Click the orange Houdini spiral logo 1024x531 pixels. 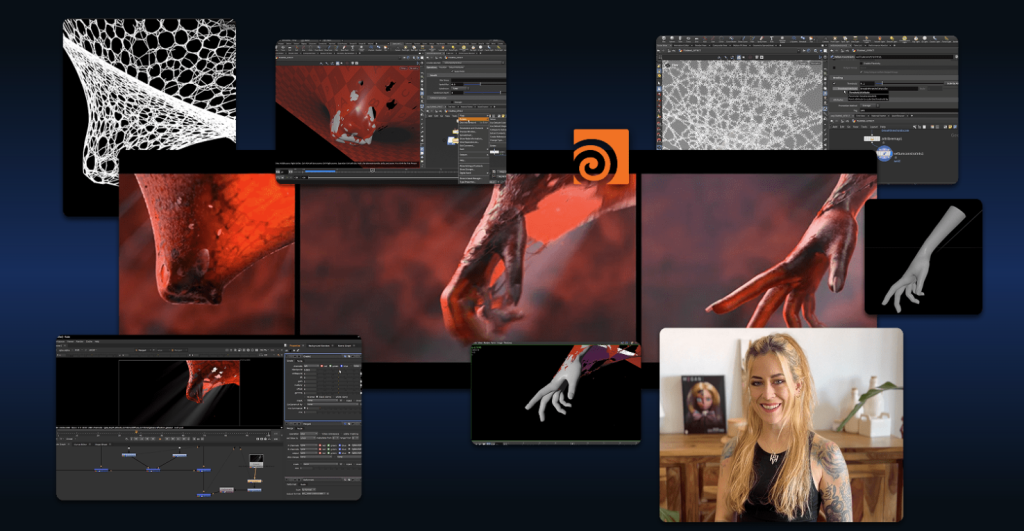[x=600, y=156]
